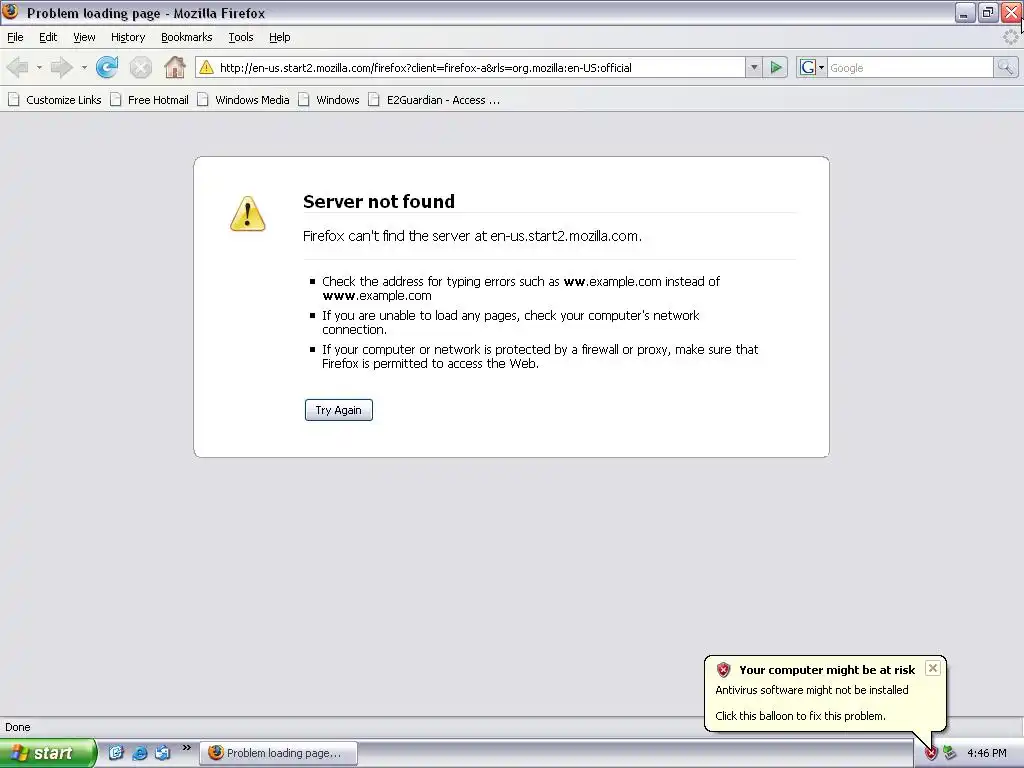The width and height of the screenshot is (1024, 768).
Task: Open Windows Media bookmark
Action: (x=244, y=100)
